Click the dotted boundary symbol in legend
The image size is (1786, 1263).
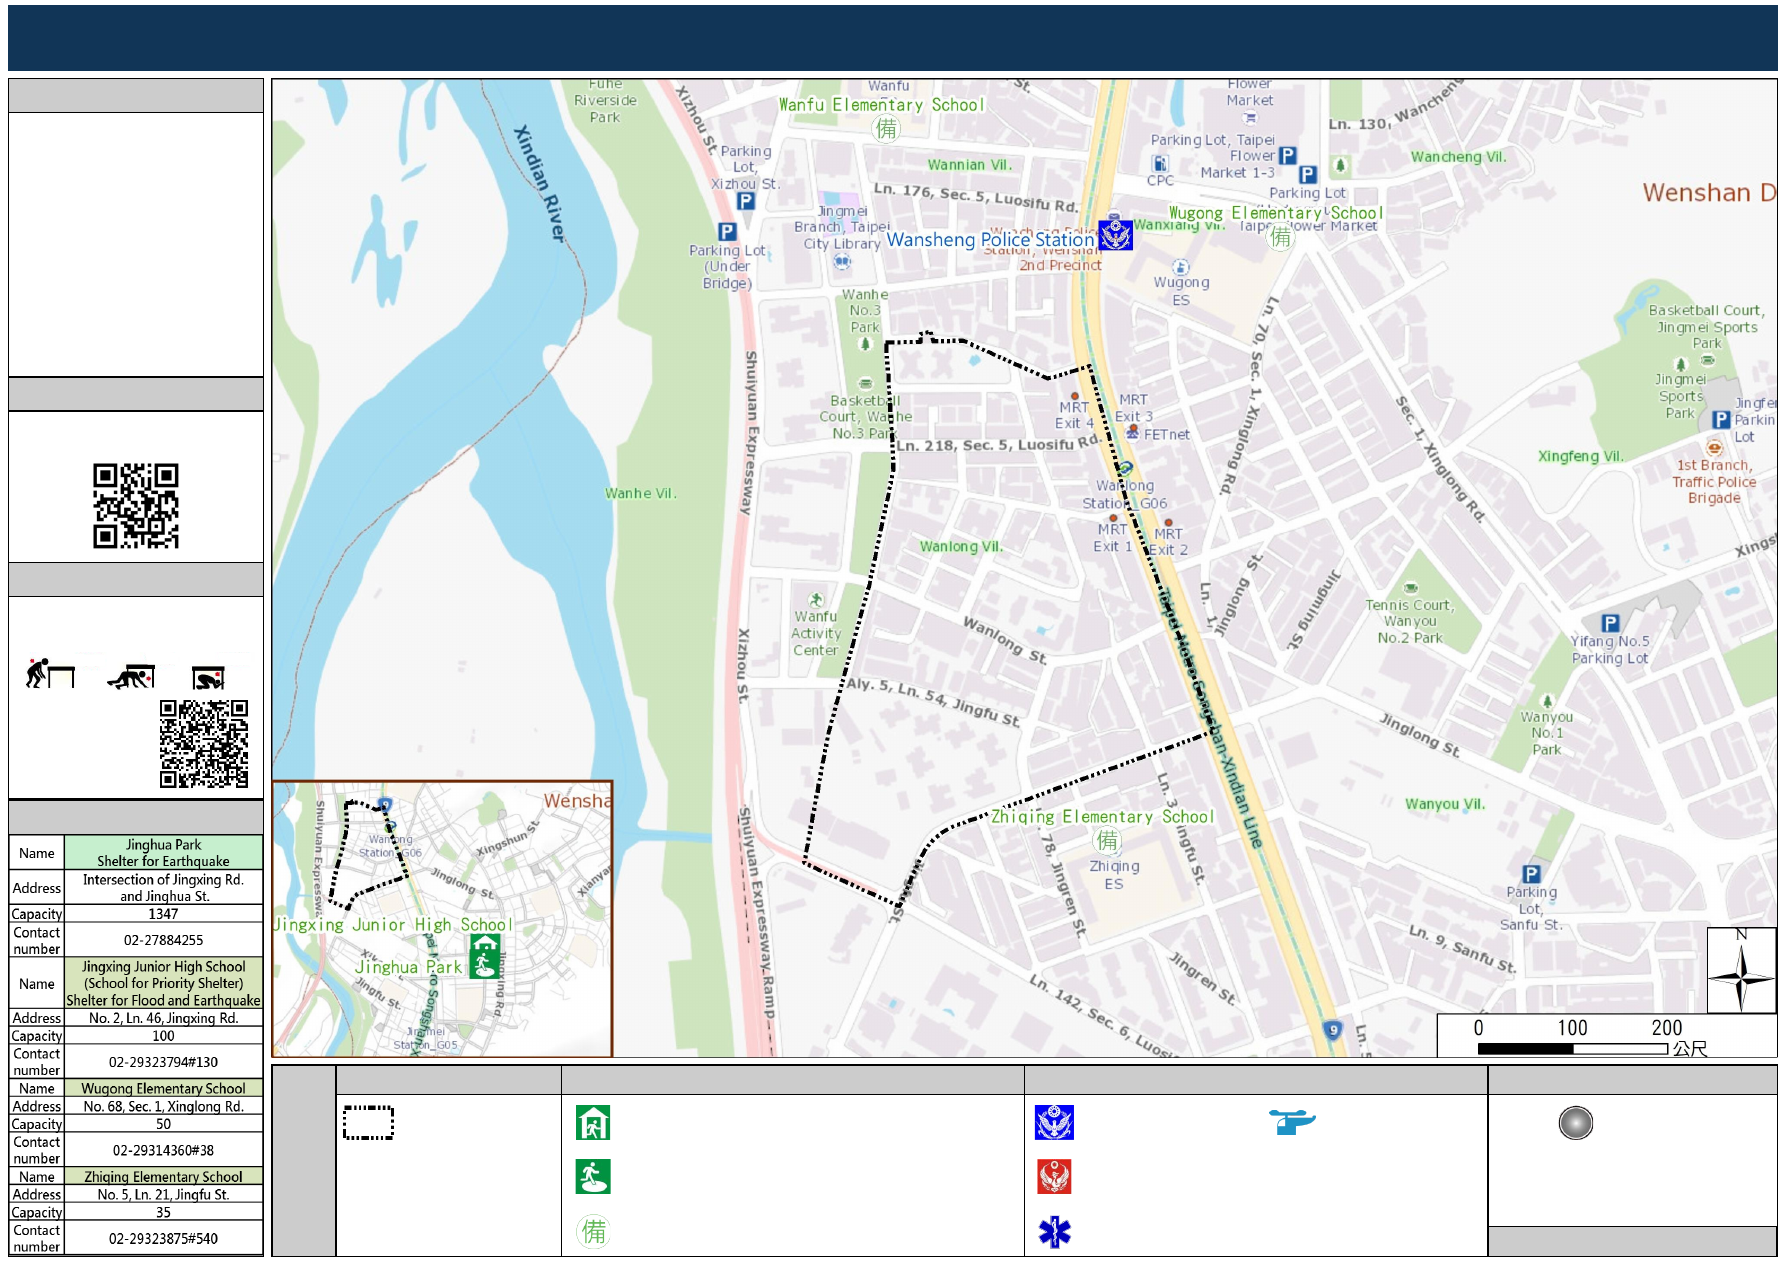pos(368,1123)
